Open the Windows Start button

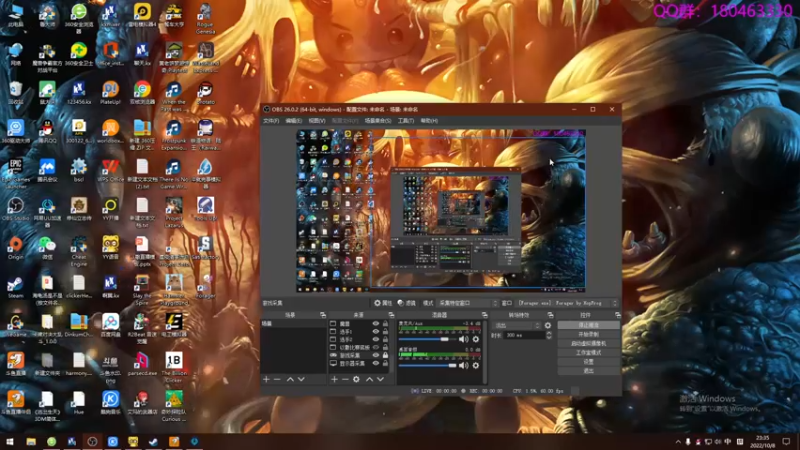[10, 442]
